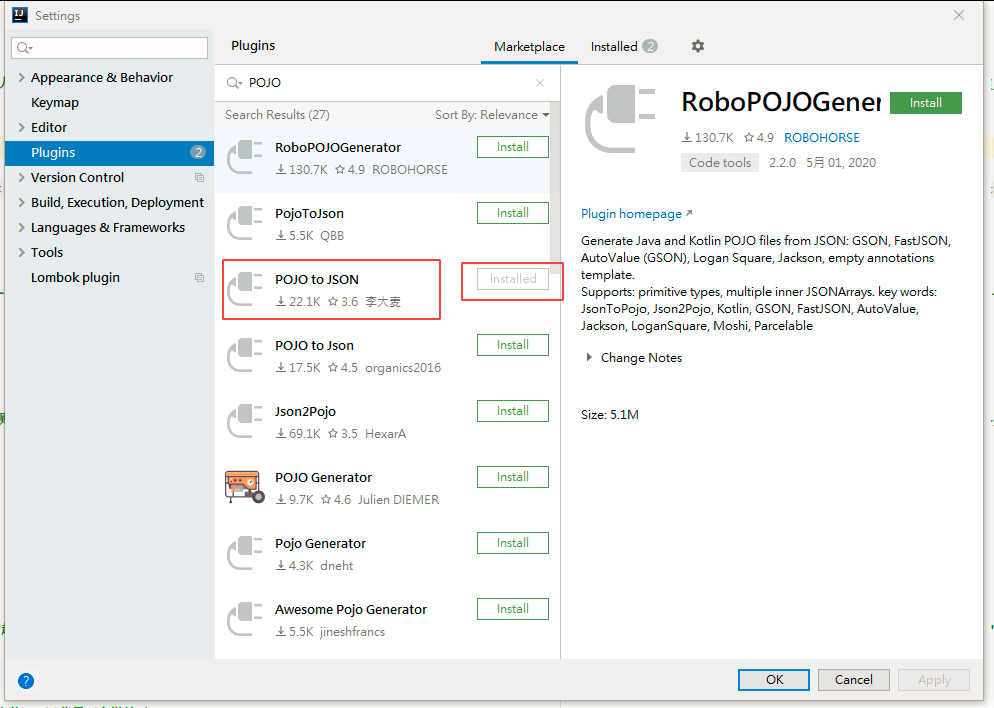Click the large RoboPOJOGenerator detail icon
This screenshot has height=708, width=994.
620,119
